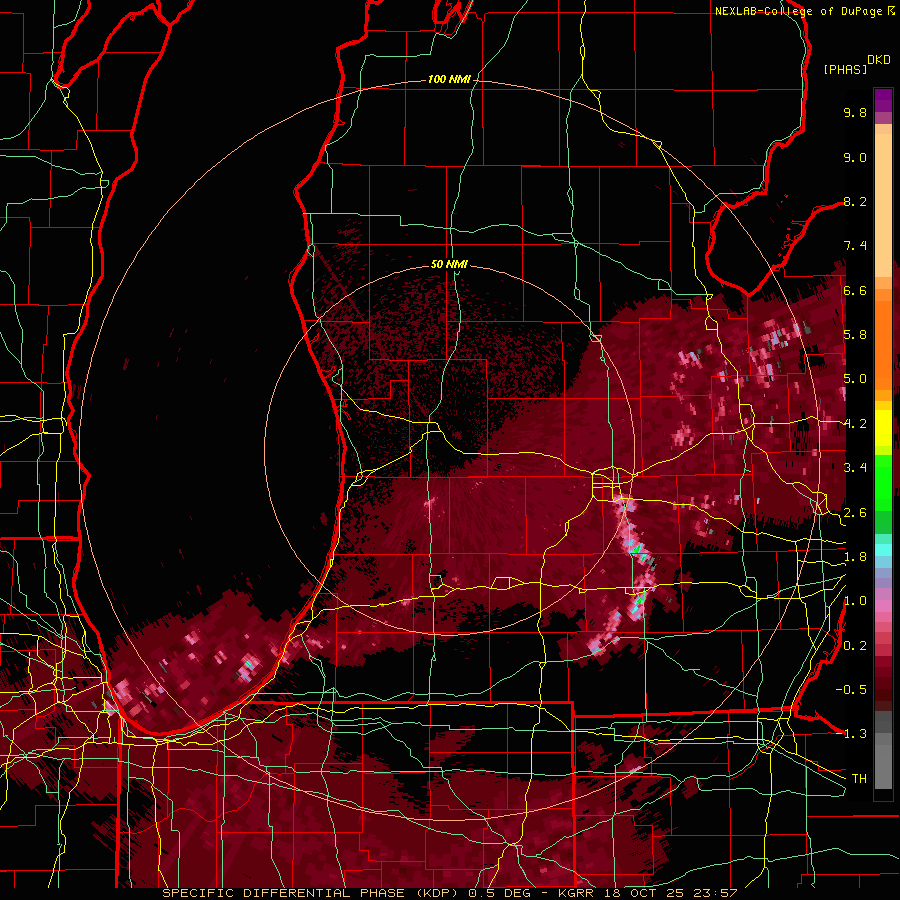Image resolution: width=900 pixels, height=900 pixels.
Task: Click the "TH" threshold label on the scale
Action: click(859, 779)
